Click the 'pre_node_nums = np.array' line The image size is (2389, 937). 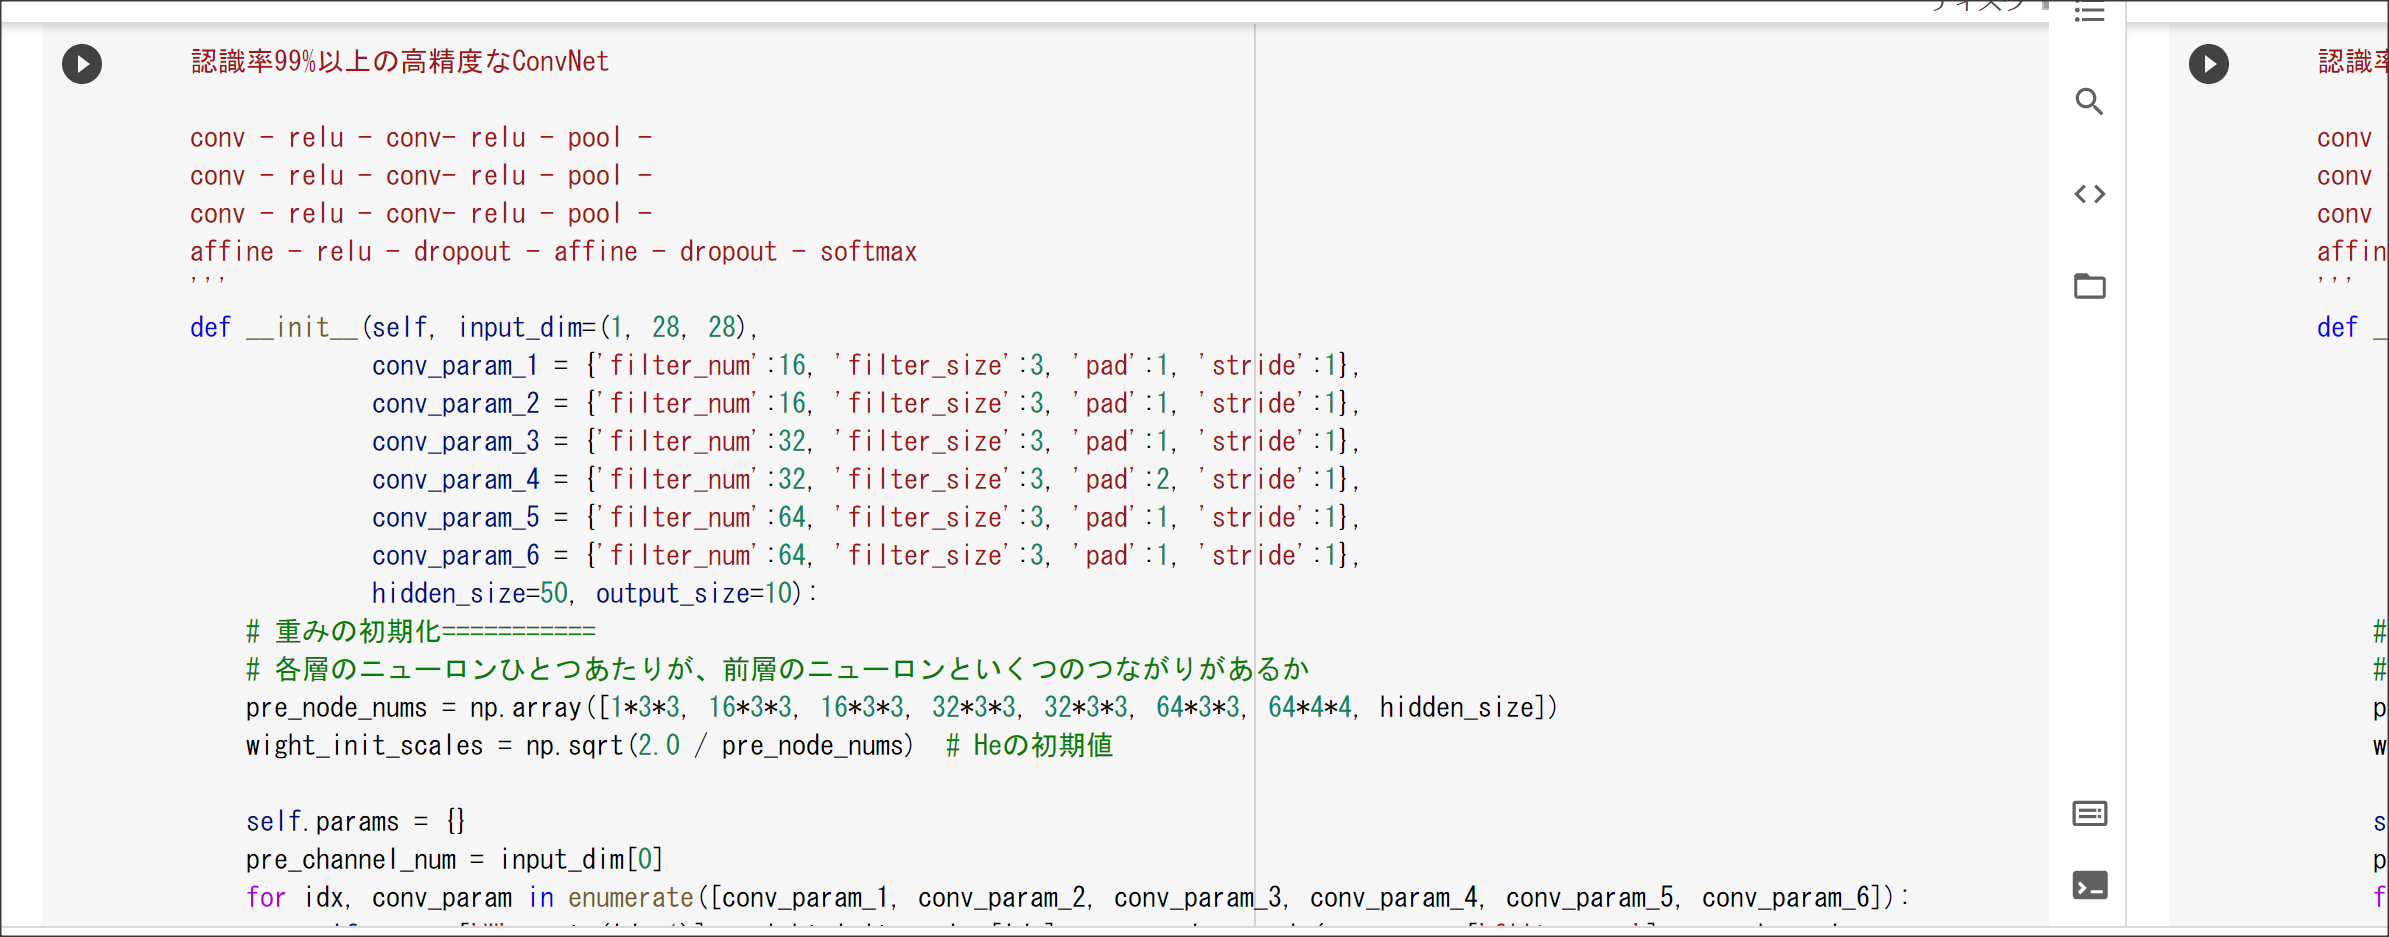[x=902, y=708]
